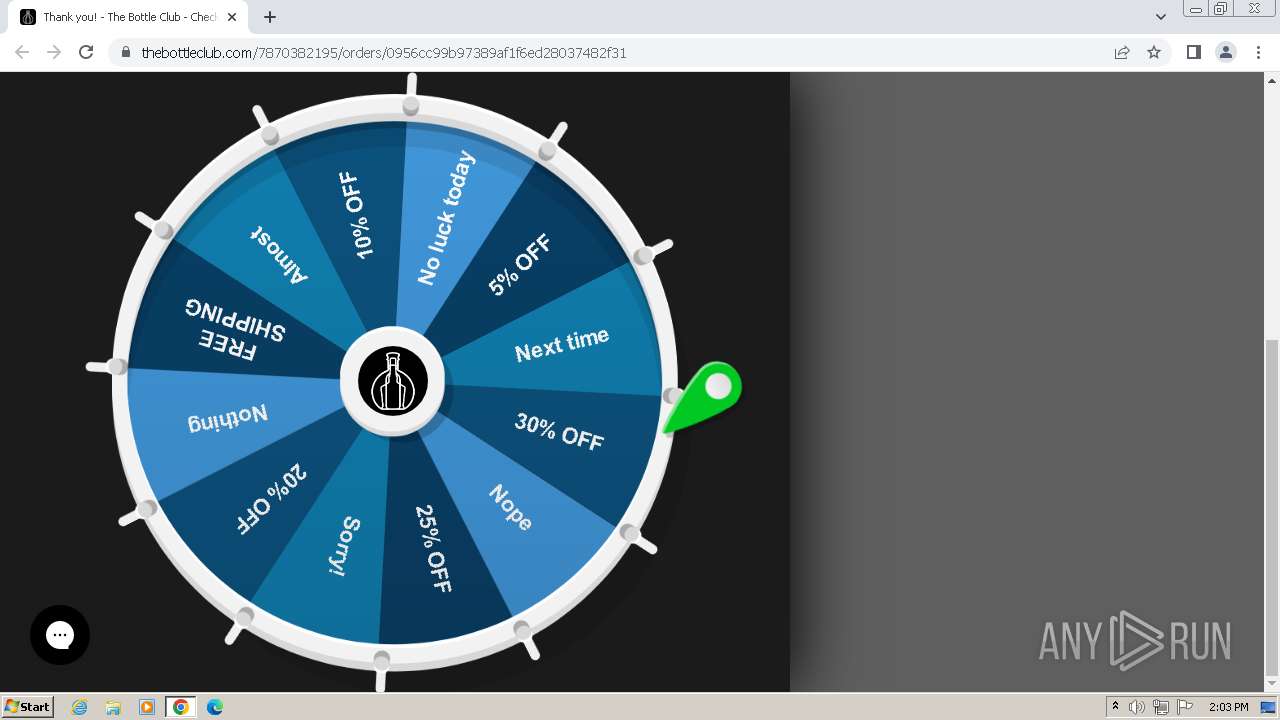Bookmark this page with the star

point(1154,52)
